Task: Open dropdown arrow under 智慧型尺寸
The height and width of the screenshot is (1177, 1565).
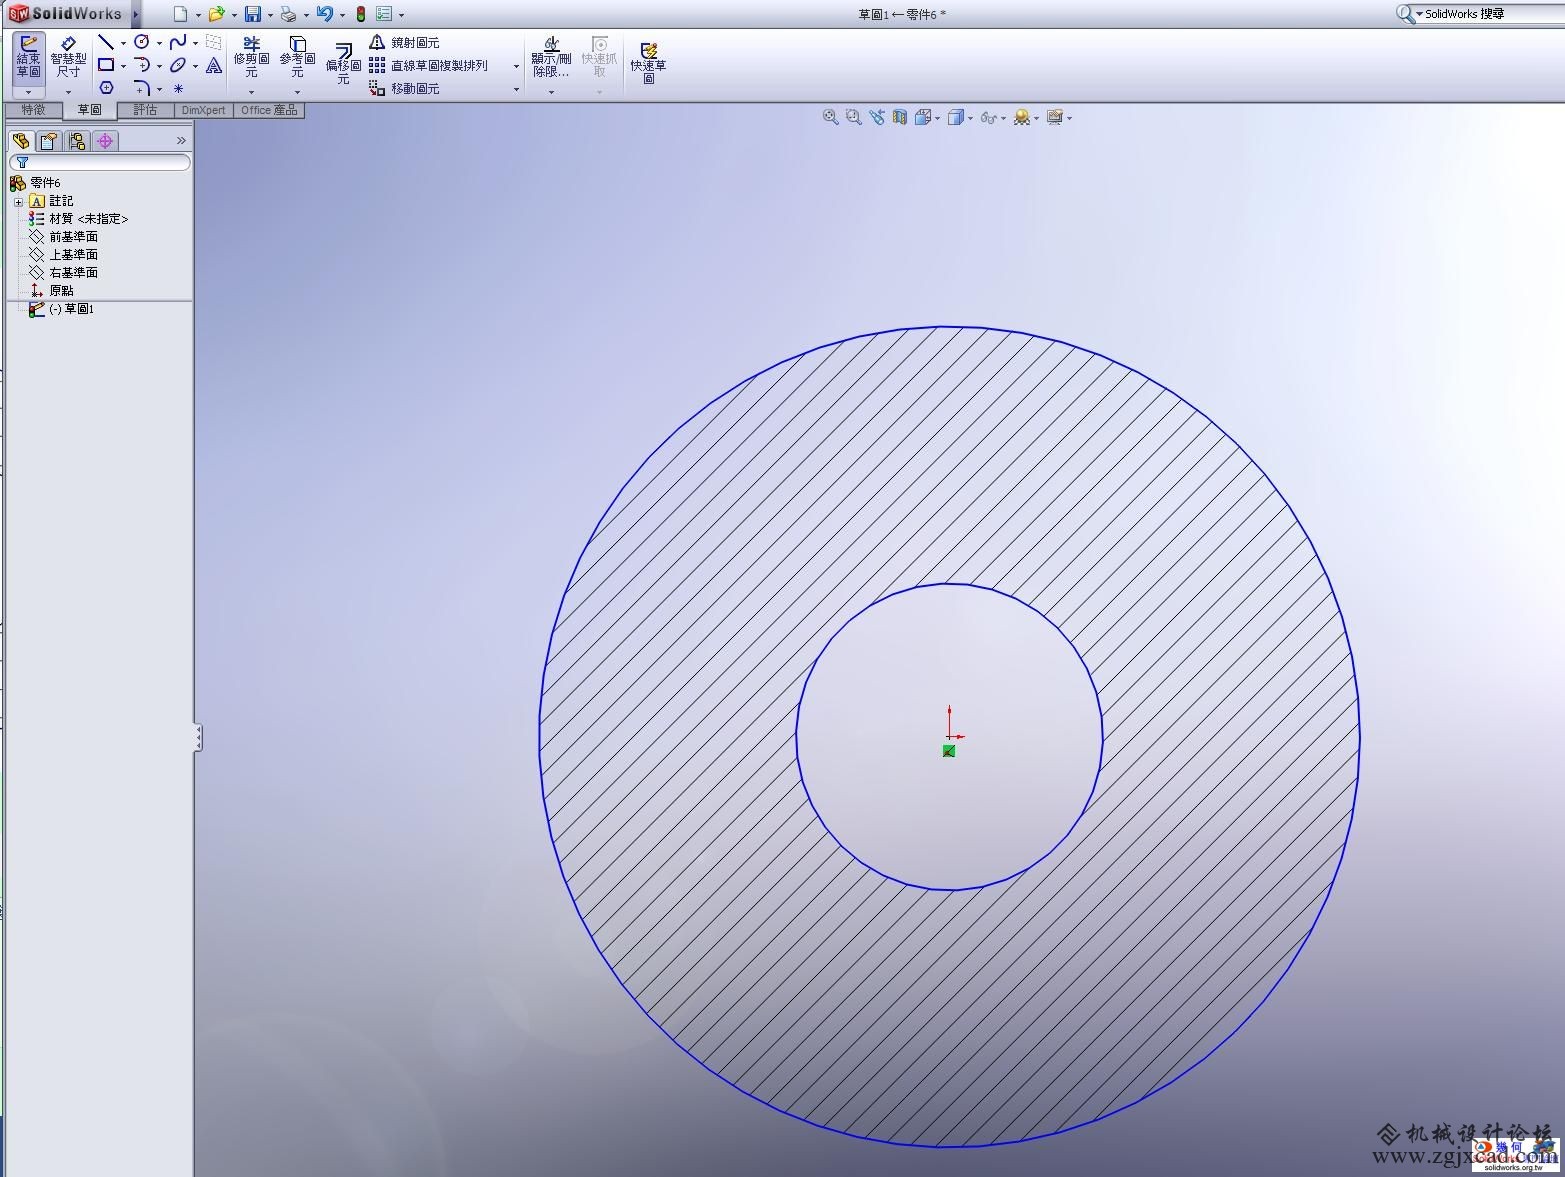Action: pyautogui.click(x=68, y=92)
